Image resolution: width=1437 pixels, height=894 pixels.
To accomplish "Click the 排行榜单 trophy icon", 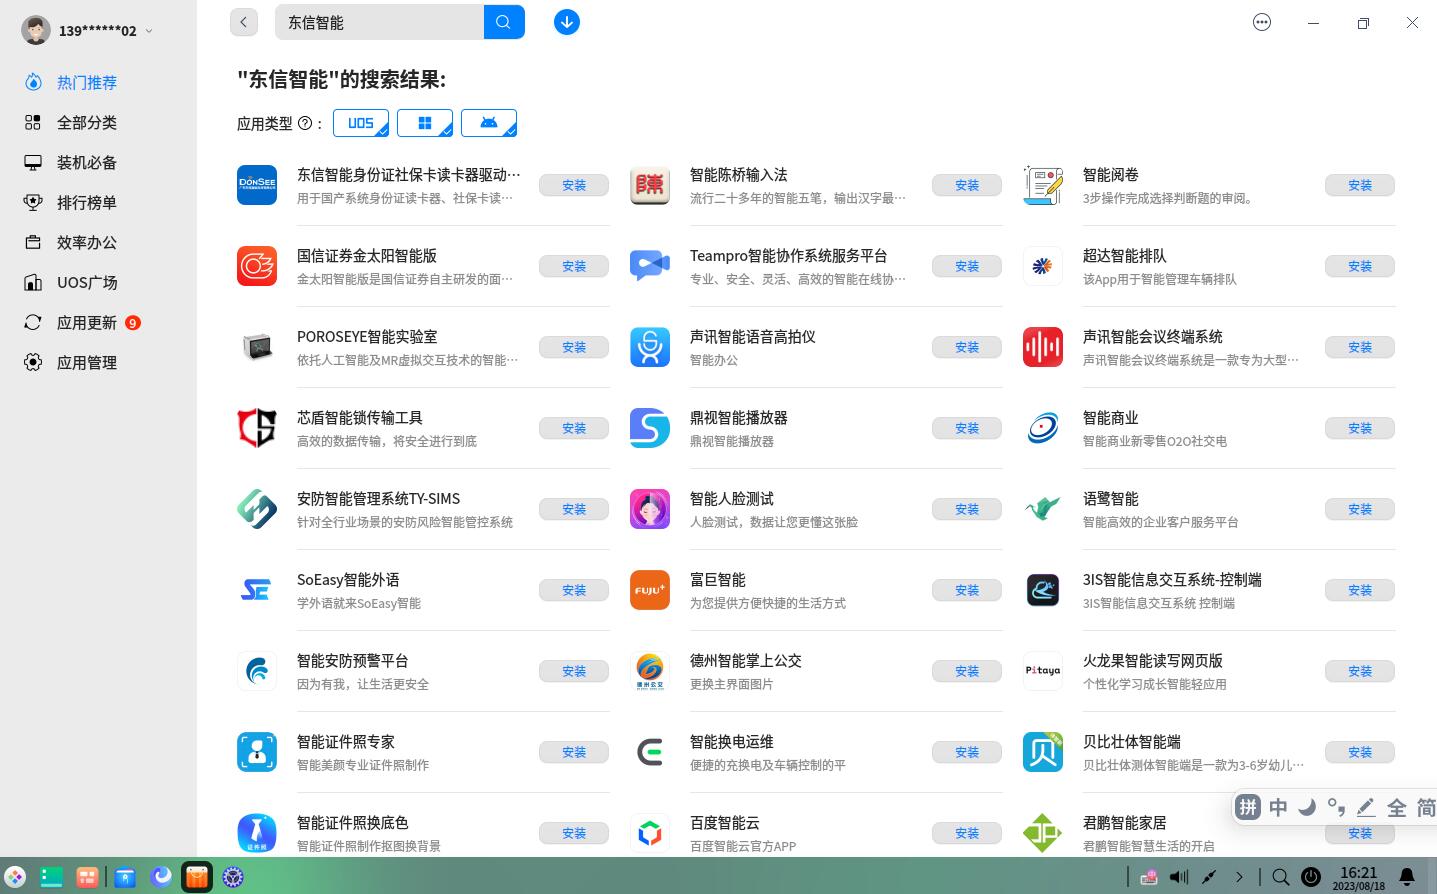I will click(x=33, y=202).
